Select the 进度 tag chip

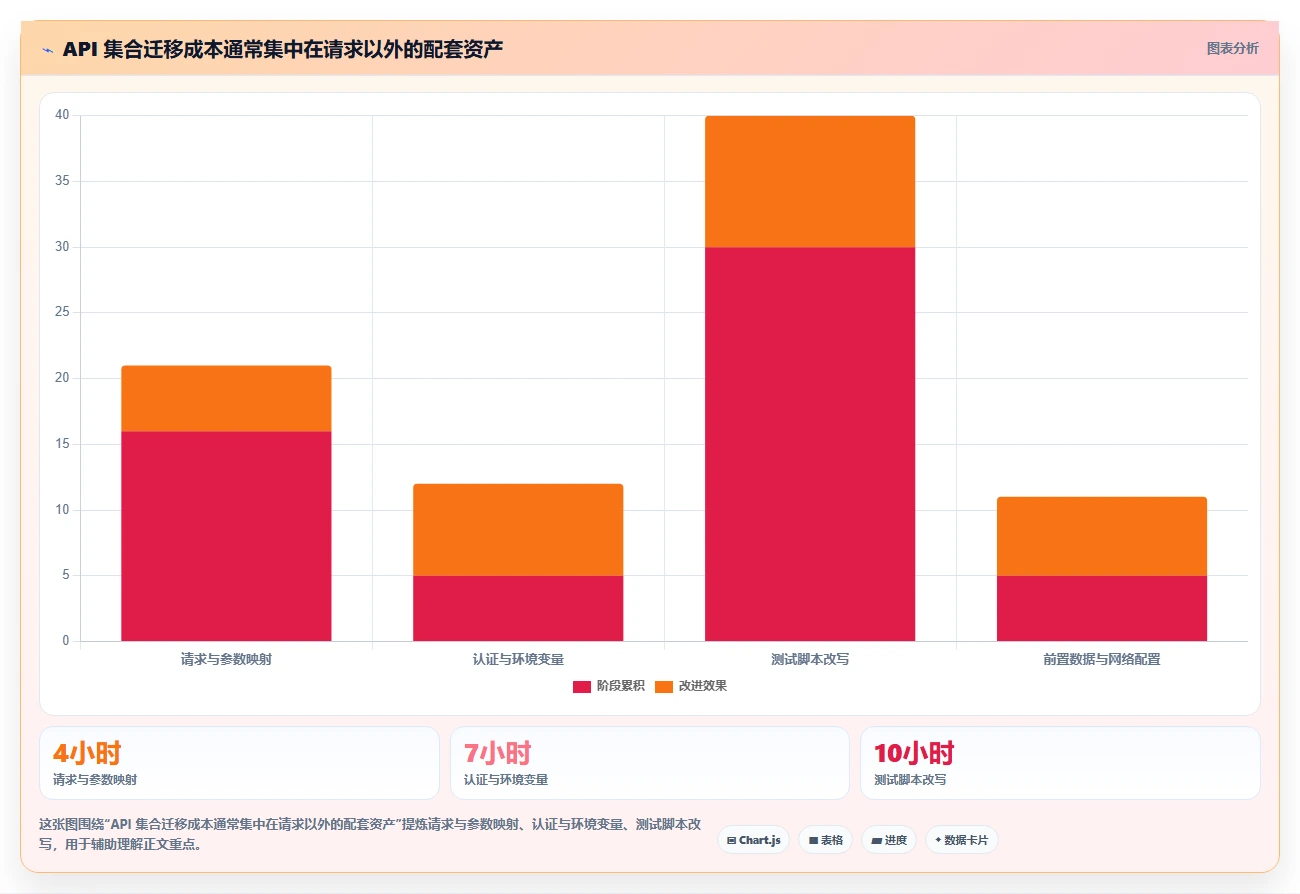888,840
